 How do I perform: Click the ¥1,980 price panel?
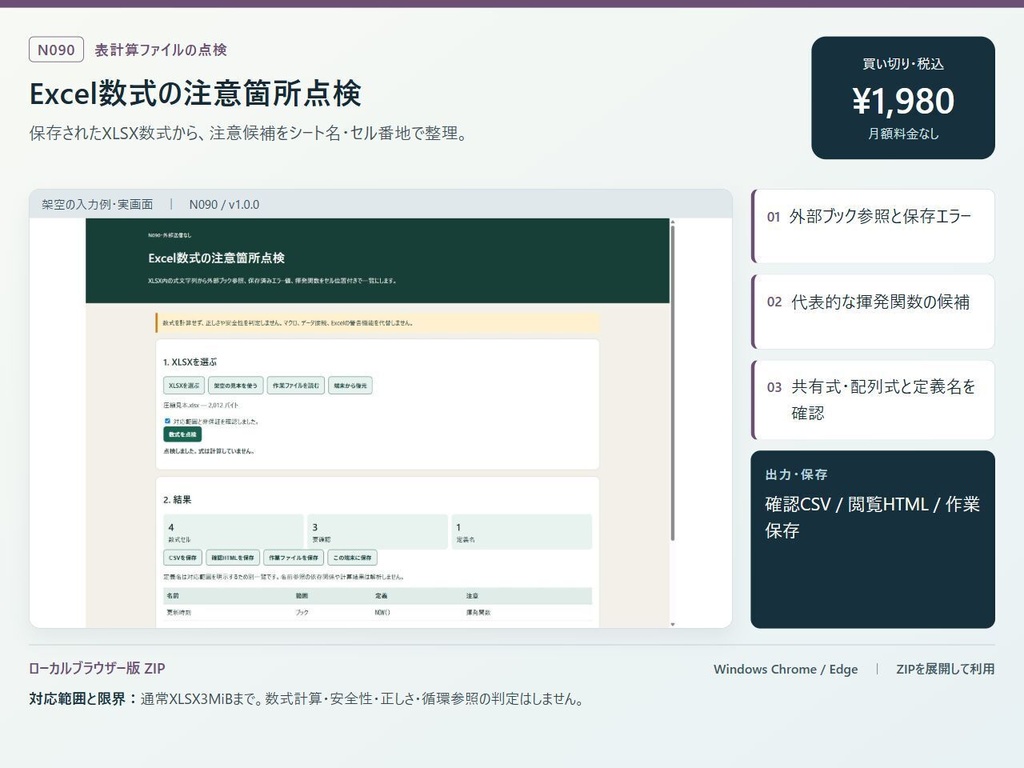(903, 97)
